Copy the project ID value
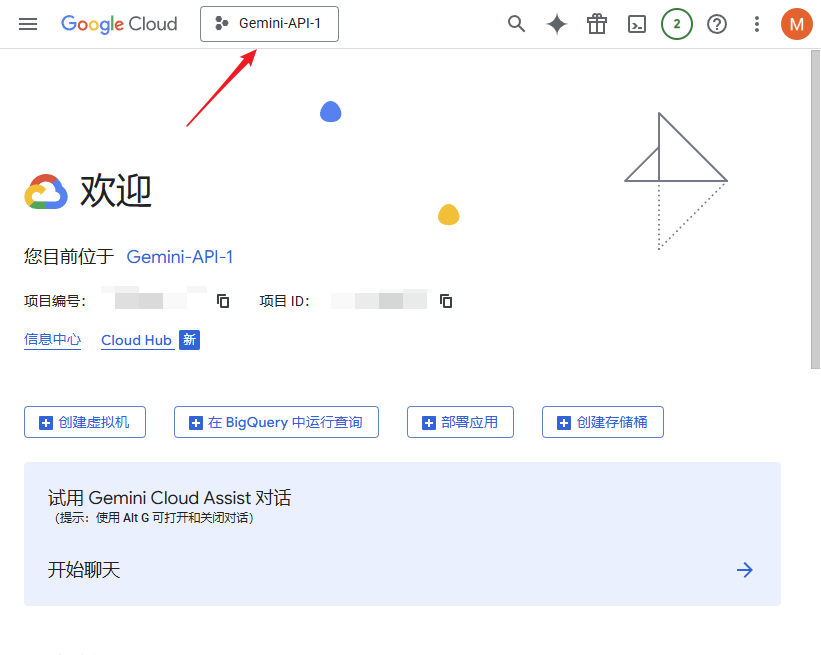 coord(446,301)
